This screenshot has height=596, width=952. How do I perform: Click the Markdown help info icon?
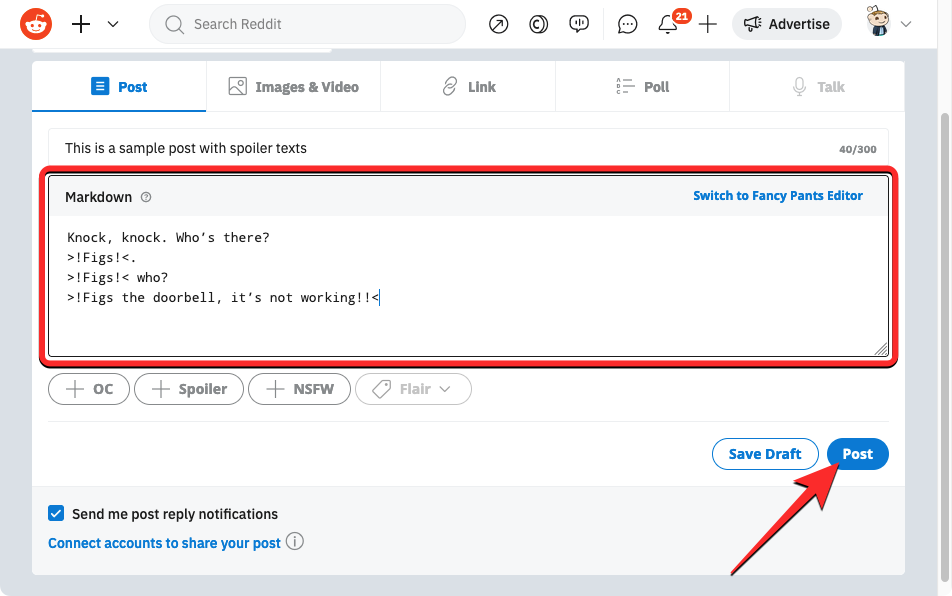tap(146, 197)
